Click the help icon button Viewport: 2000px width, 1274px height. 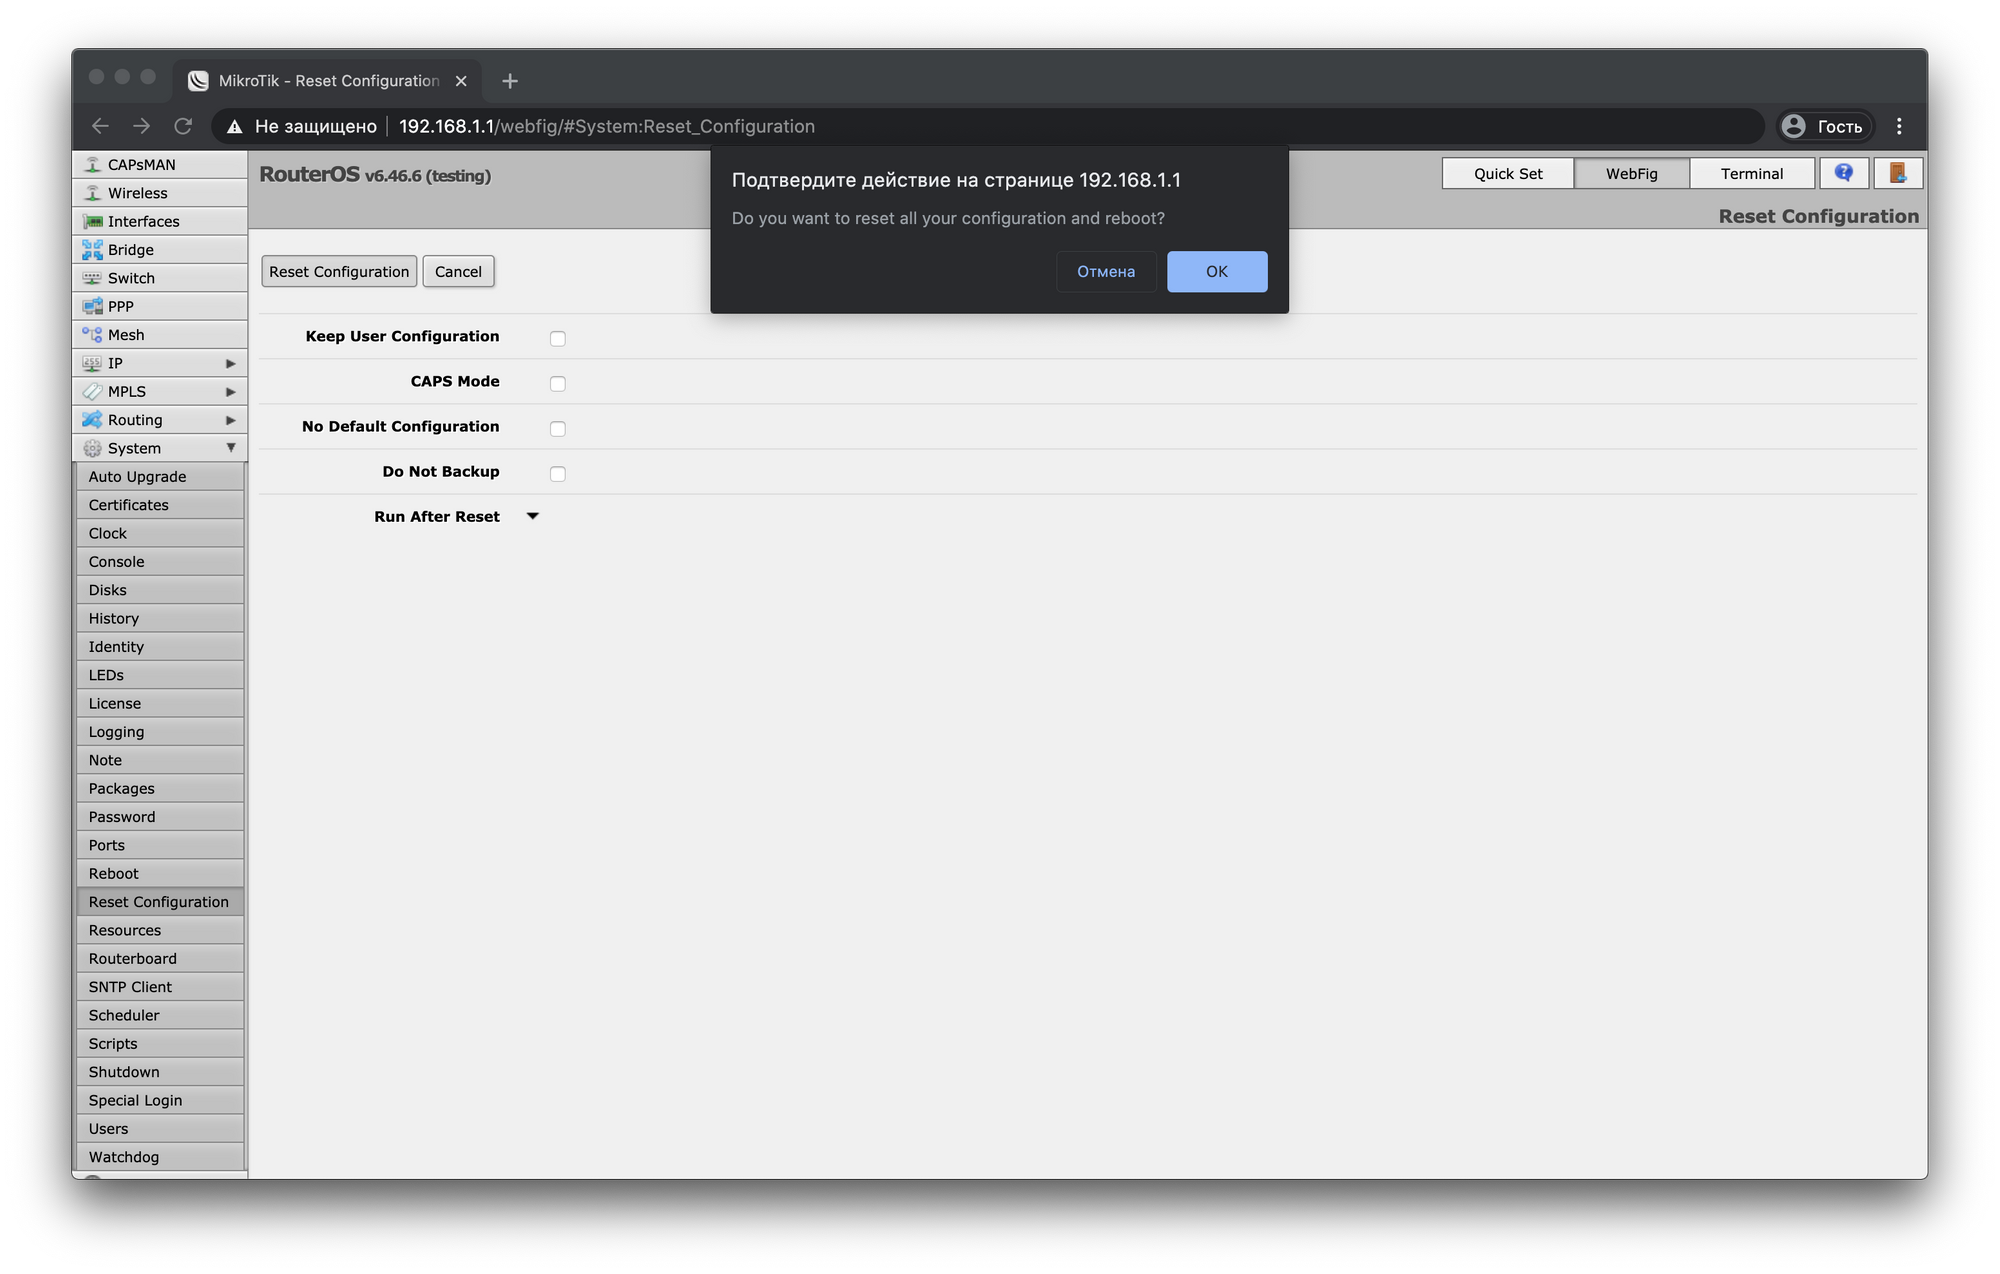click(x=1843, y=172)
